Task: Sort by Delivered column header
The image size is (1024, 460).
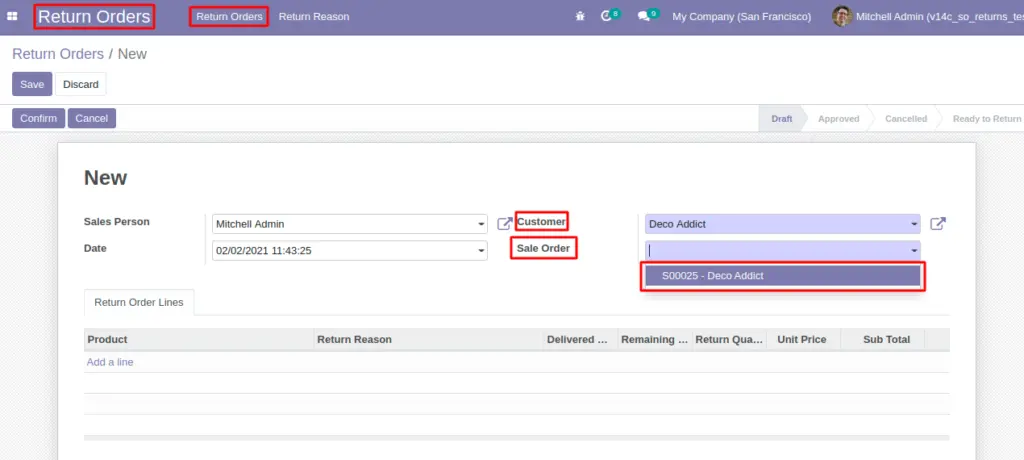Action: click(x=581, y=340)
